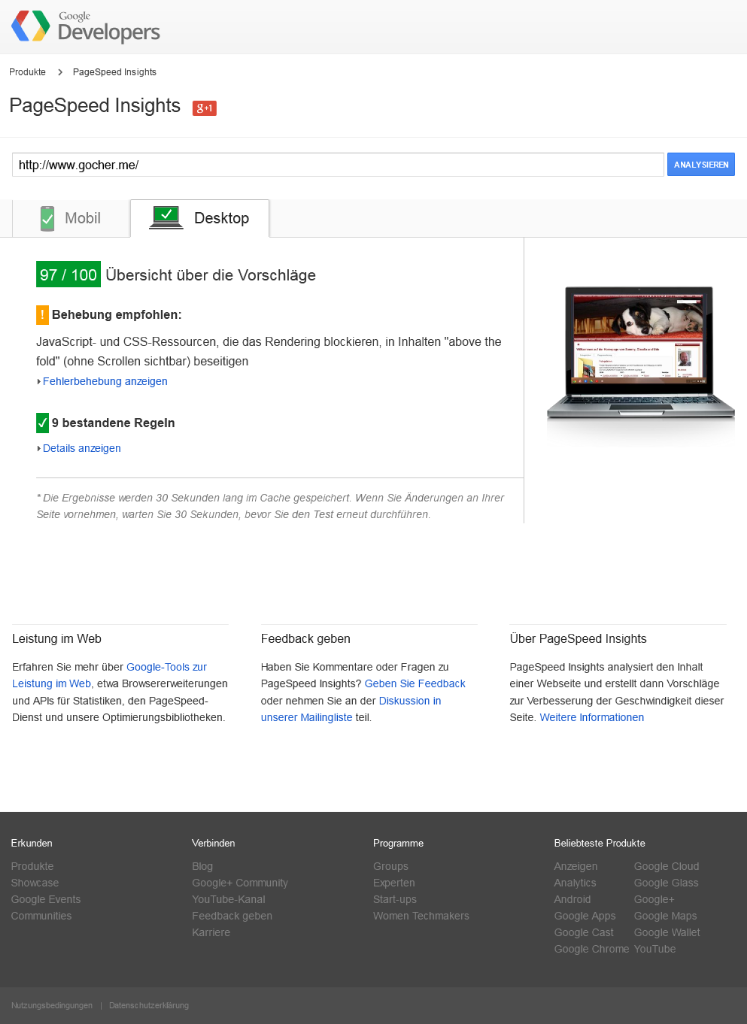747x1024 pixels.
Task: Click the Mobil phone icon
Action: (47, 218)
